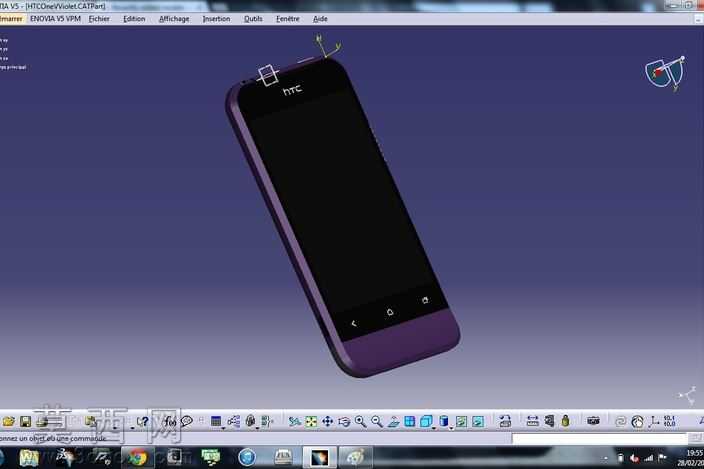This screenshot has width=704, height=469.
Task: Click the Zoom Out magnifier
Action: [x=377, y=421]
